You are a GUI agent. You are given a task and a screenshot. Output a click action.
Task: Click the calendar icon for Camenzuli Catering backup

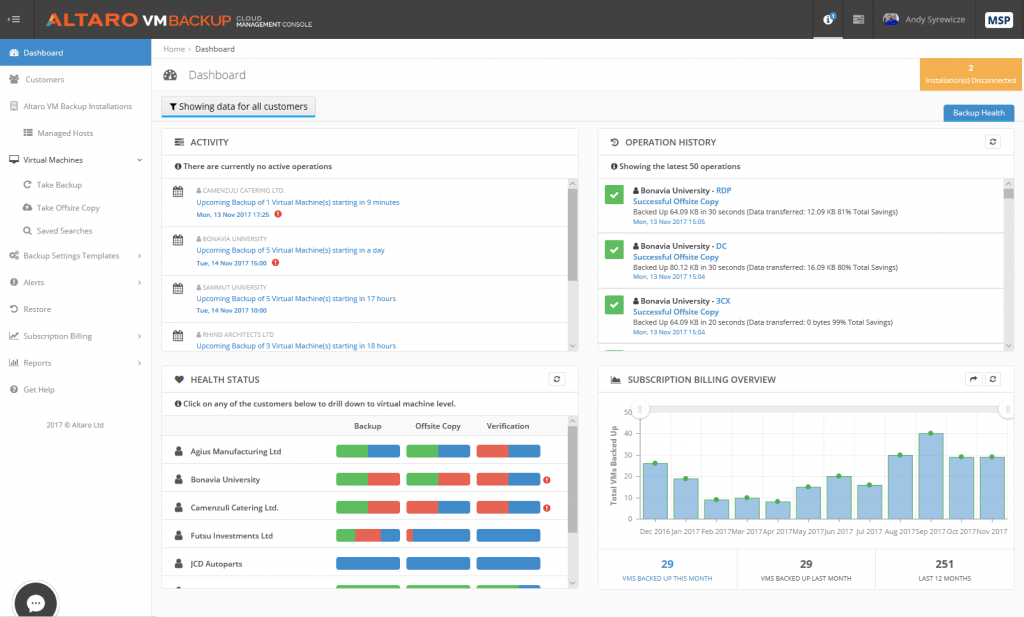[178, 191]
